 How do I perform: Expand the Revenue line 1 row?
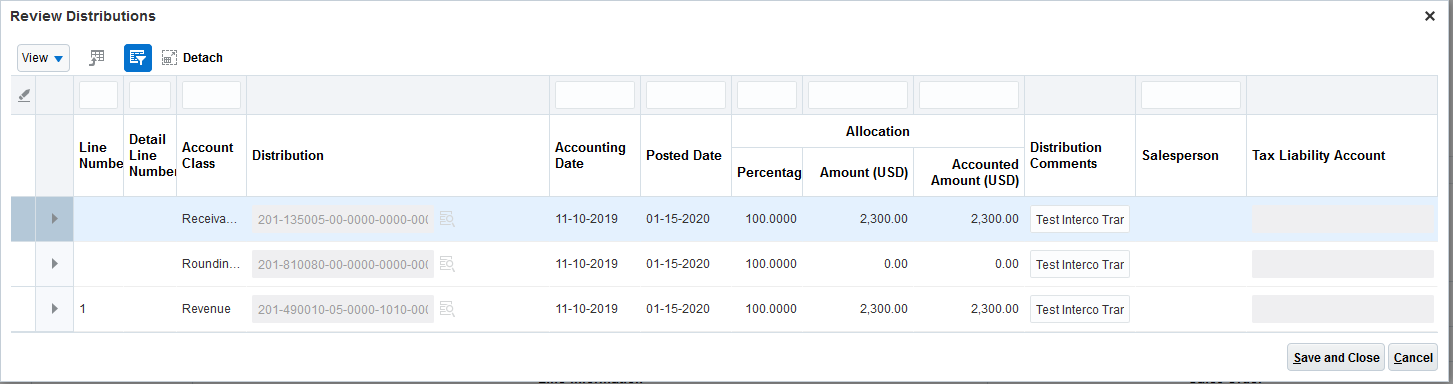[x=55, y=309]
